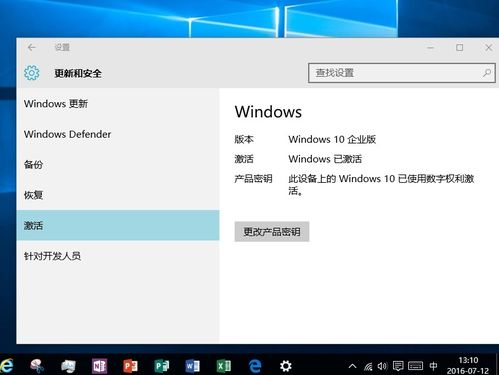The width and height of the screenshot is (499, 375).
Task: Click the 设置 window title text
Action: [62, 47]
